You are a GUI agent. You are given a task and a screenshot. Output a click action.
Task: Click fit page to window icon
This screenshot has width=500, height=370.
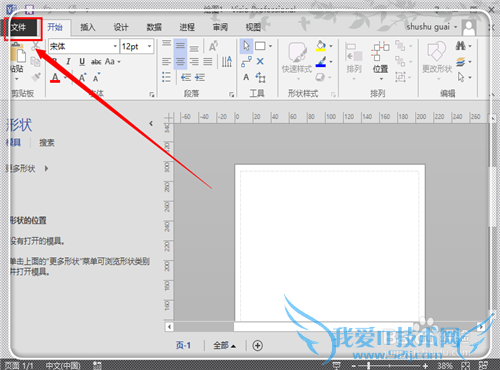coord(466,366)
